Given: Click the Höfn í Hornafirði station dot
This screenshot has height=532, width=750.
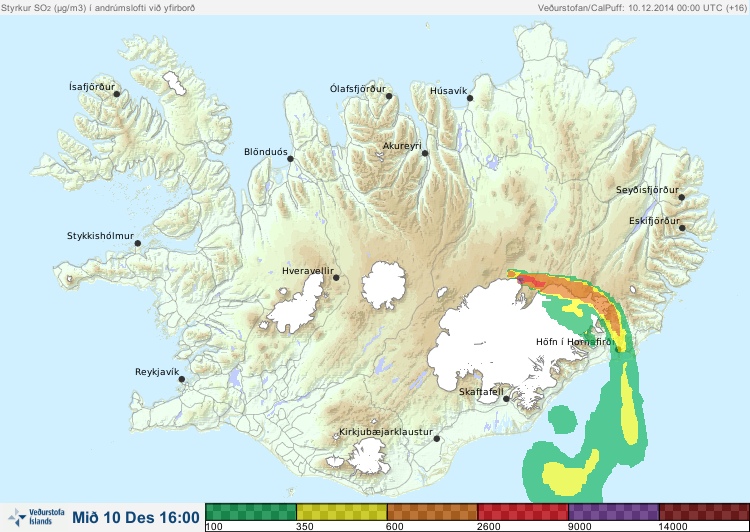Looking at the screenshot, I should [618, 350].
